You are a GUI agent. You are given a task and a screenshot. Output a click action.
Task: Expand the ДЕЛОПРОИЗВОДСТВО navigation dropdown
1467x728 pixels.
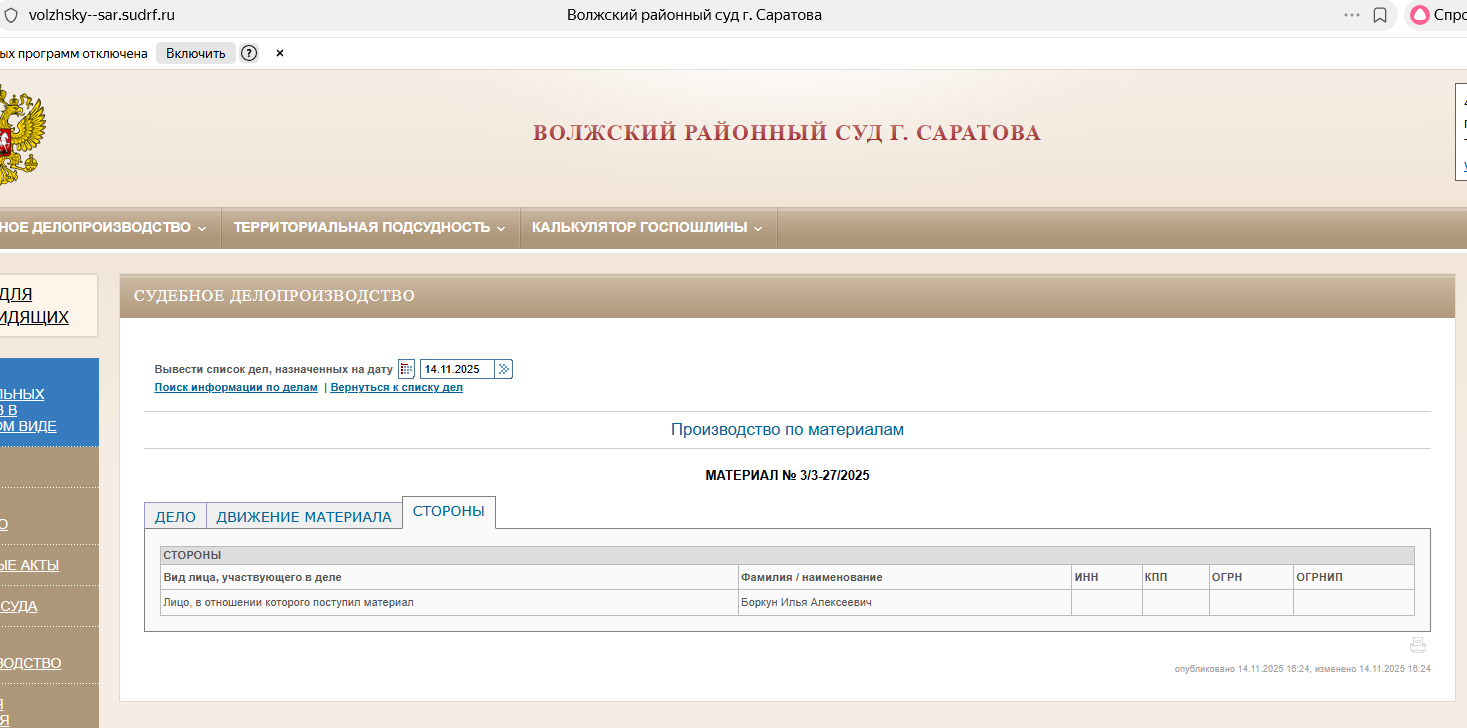pyautogui.click(x=100, y=228)
